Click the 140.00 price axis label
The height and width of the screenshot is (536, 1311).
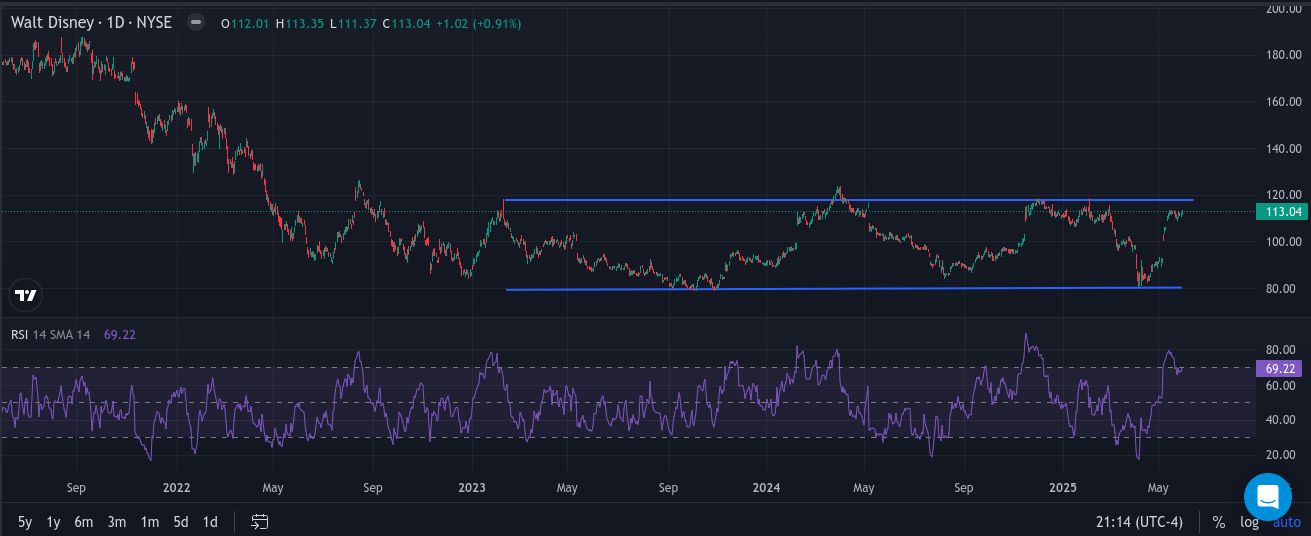coord(1283,148)
